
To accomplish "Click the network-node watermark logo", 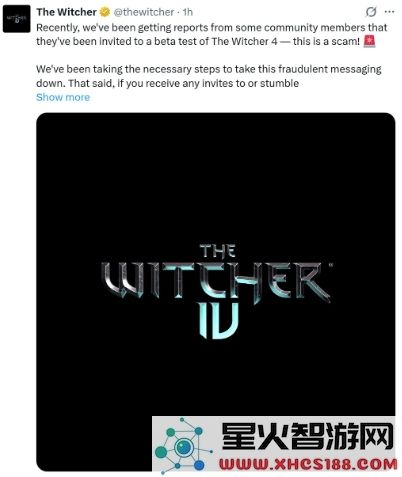I will click(184, 446).
